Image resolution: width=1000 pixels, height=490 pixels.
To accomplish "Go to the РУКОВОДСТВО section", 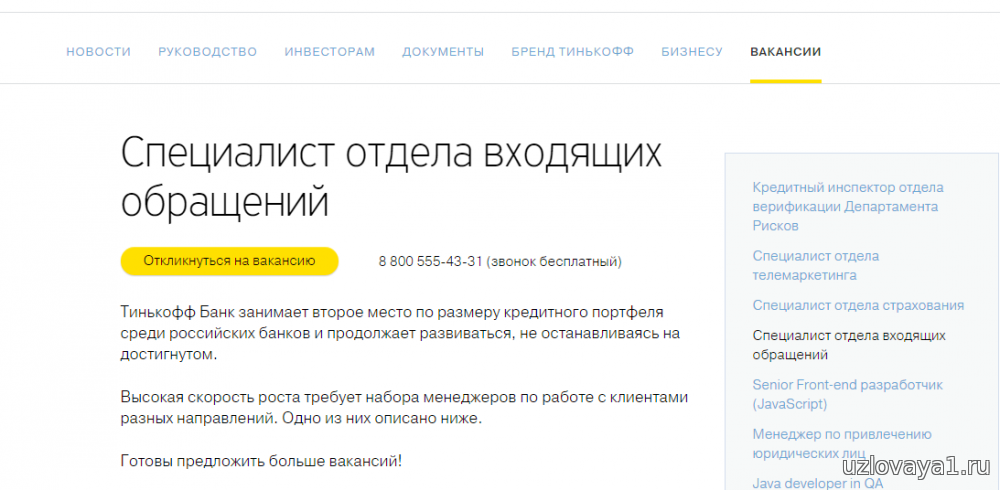I will pos(207,52).
